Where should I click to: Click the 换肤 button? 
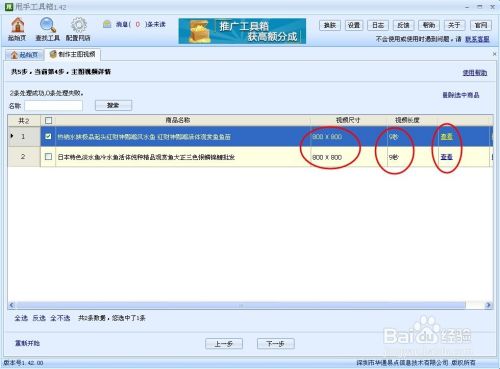330,25
